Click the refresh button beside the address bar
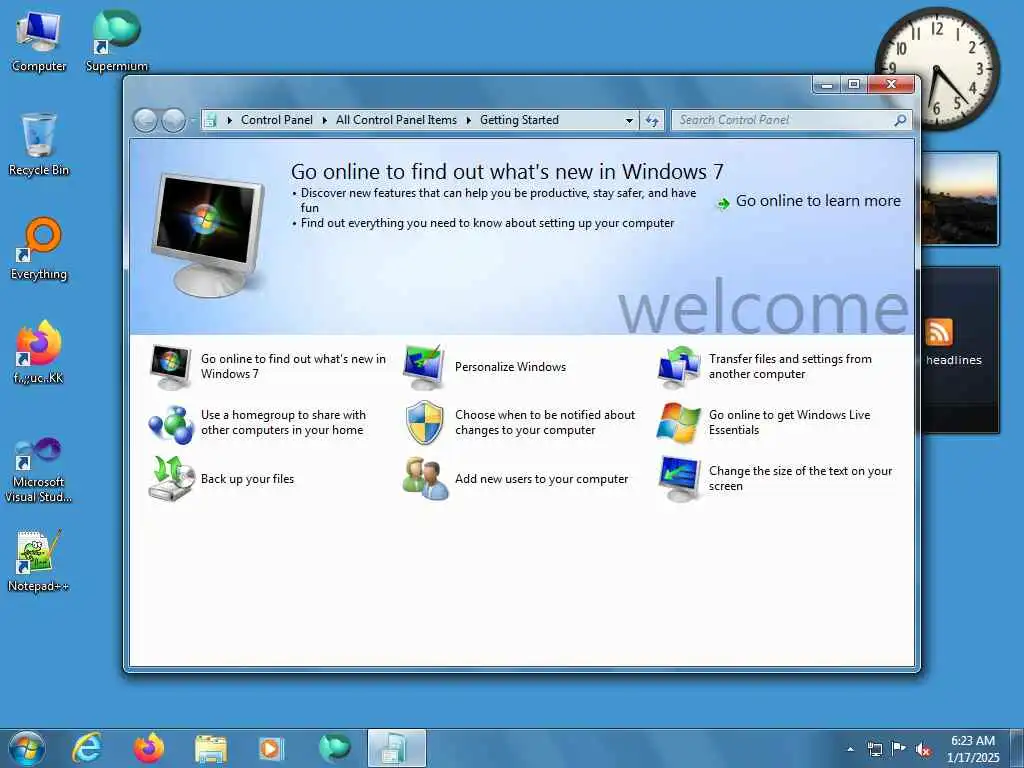This screenshot has height=768, width=1024. tap(652, 120)
